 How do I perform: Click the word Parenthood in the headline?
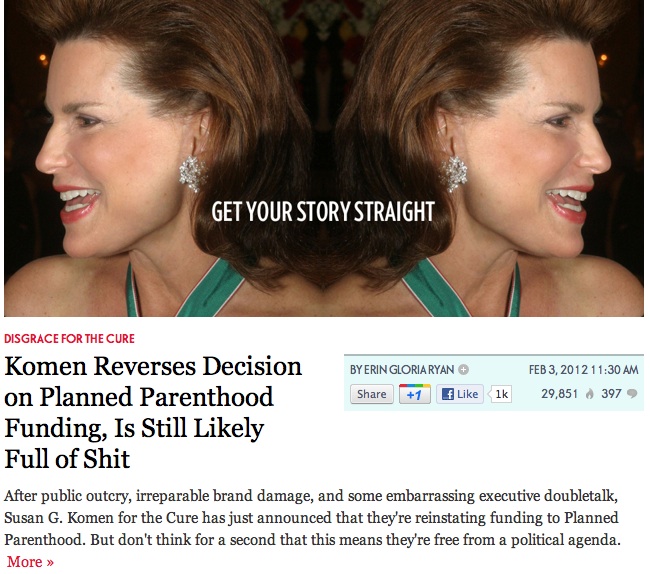click(x=206, y=397)
